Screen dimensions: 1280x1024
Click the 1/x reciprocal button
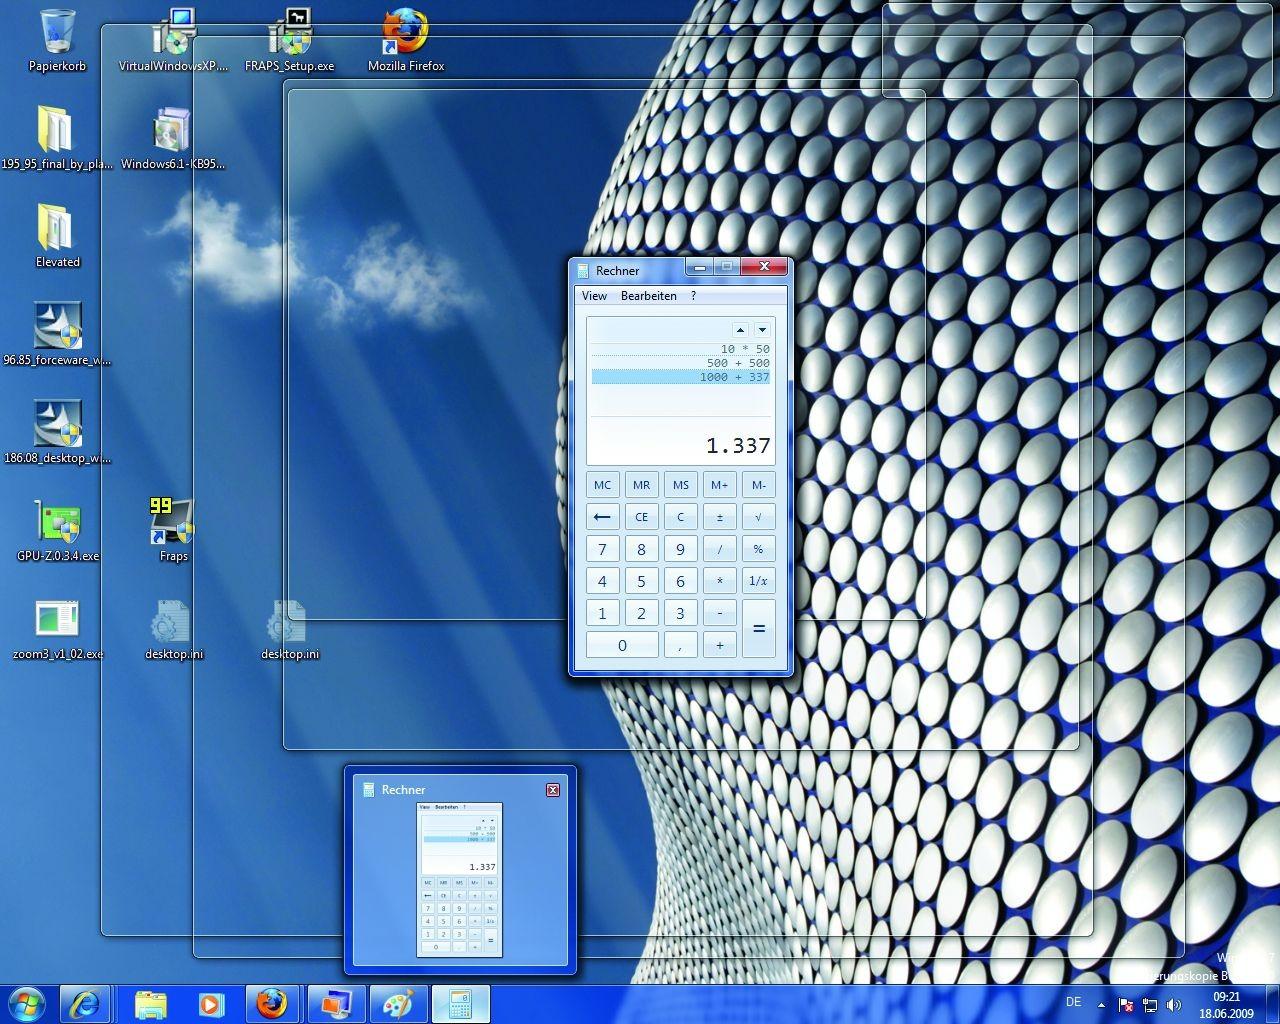click(758, 581)
